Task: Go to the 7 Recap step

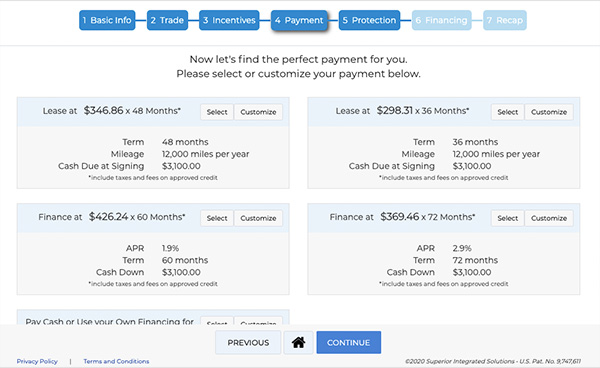Action: pyautogui.click(x=505, y=20)
